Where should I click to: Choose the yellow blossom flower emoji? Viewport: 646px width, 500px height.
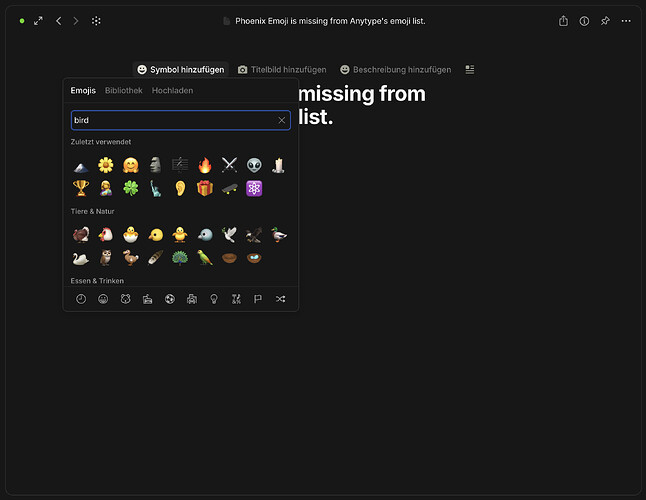106,166
